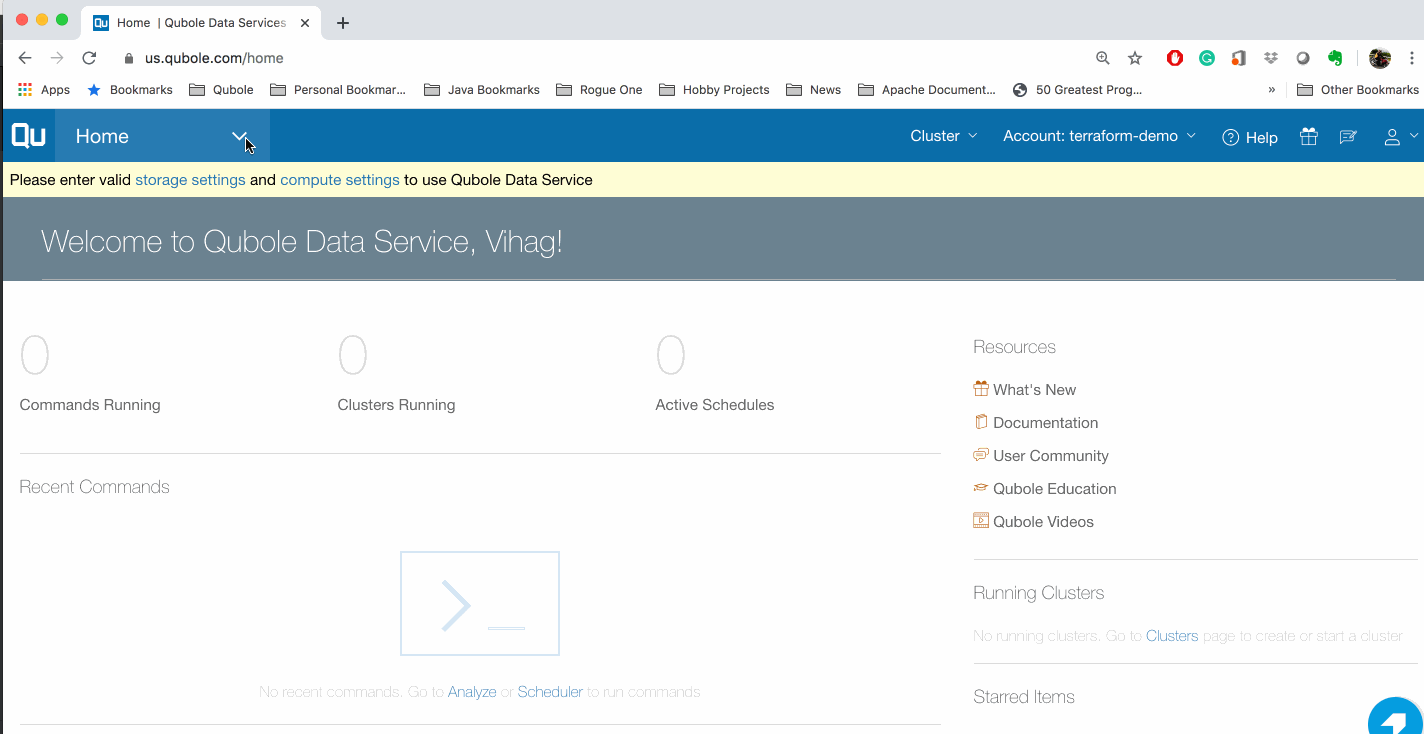
Task: Go back to the previous page
Action: pos(25,58)
